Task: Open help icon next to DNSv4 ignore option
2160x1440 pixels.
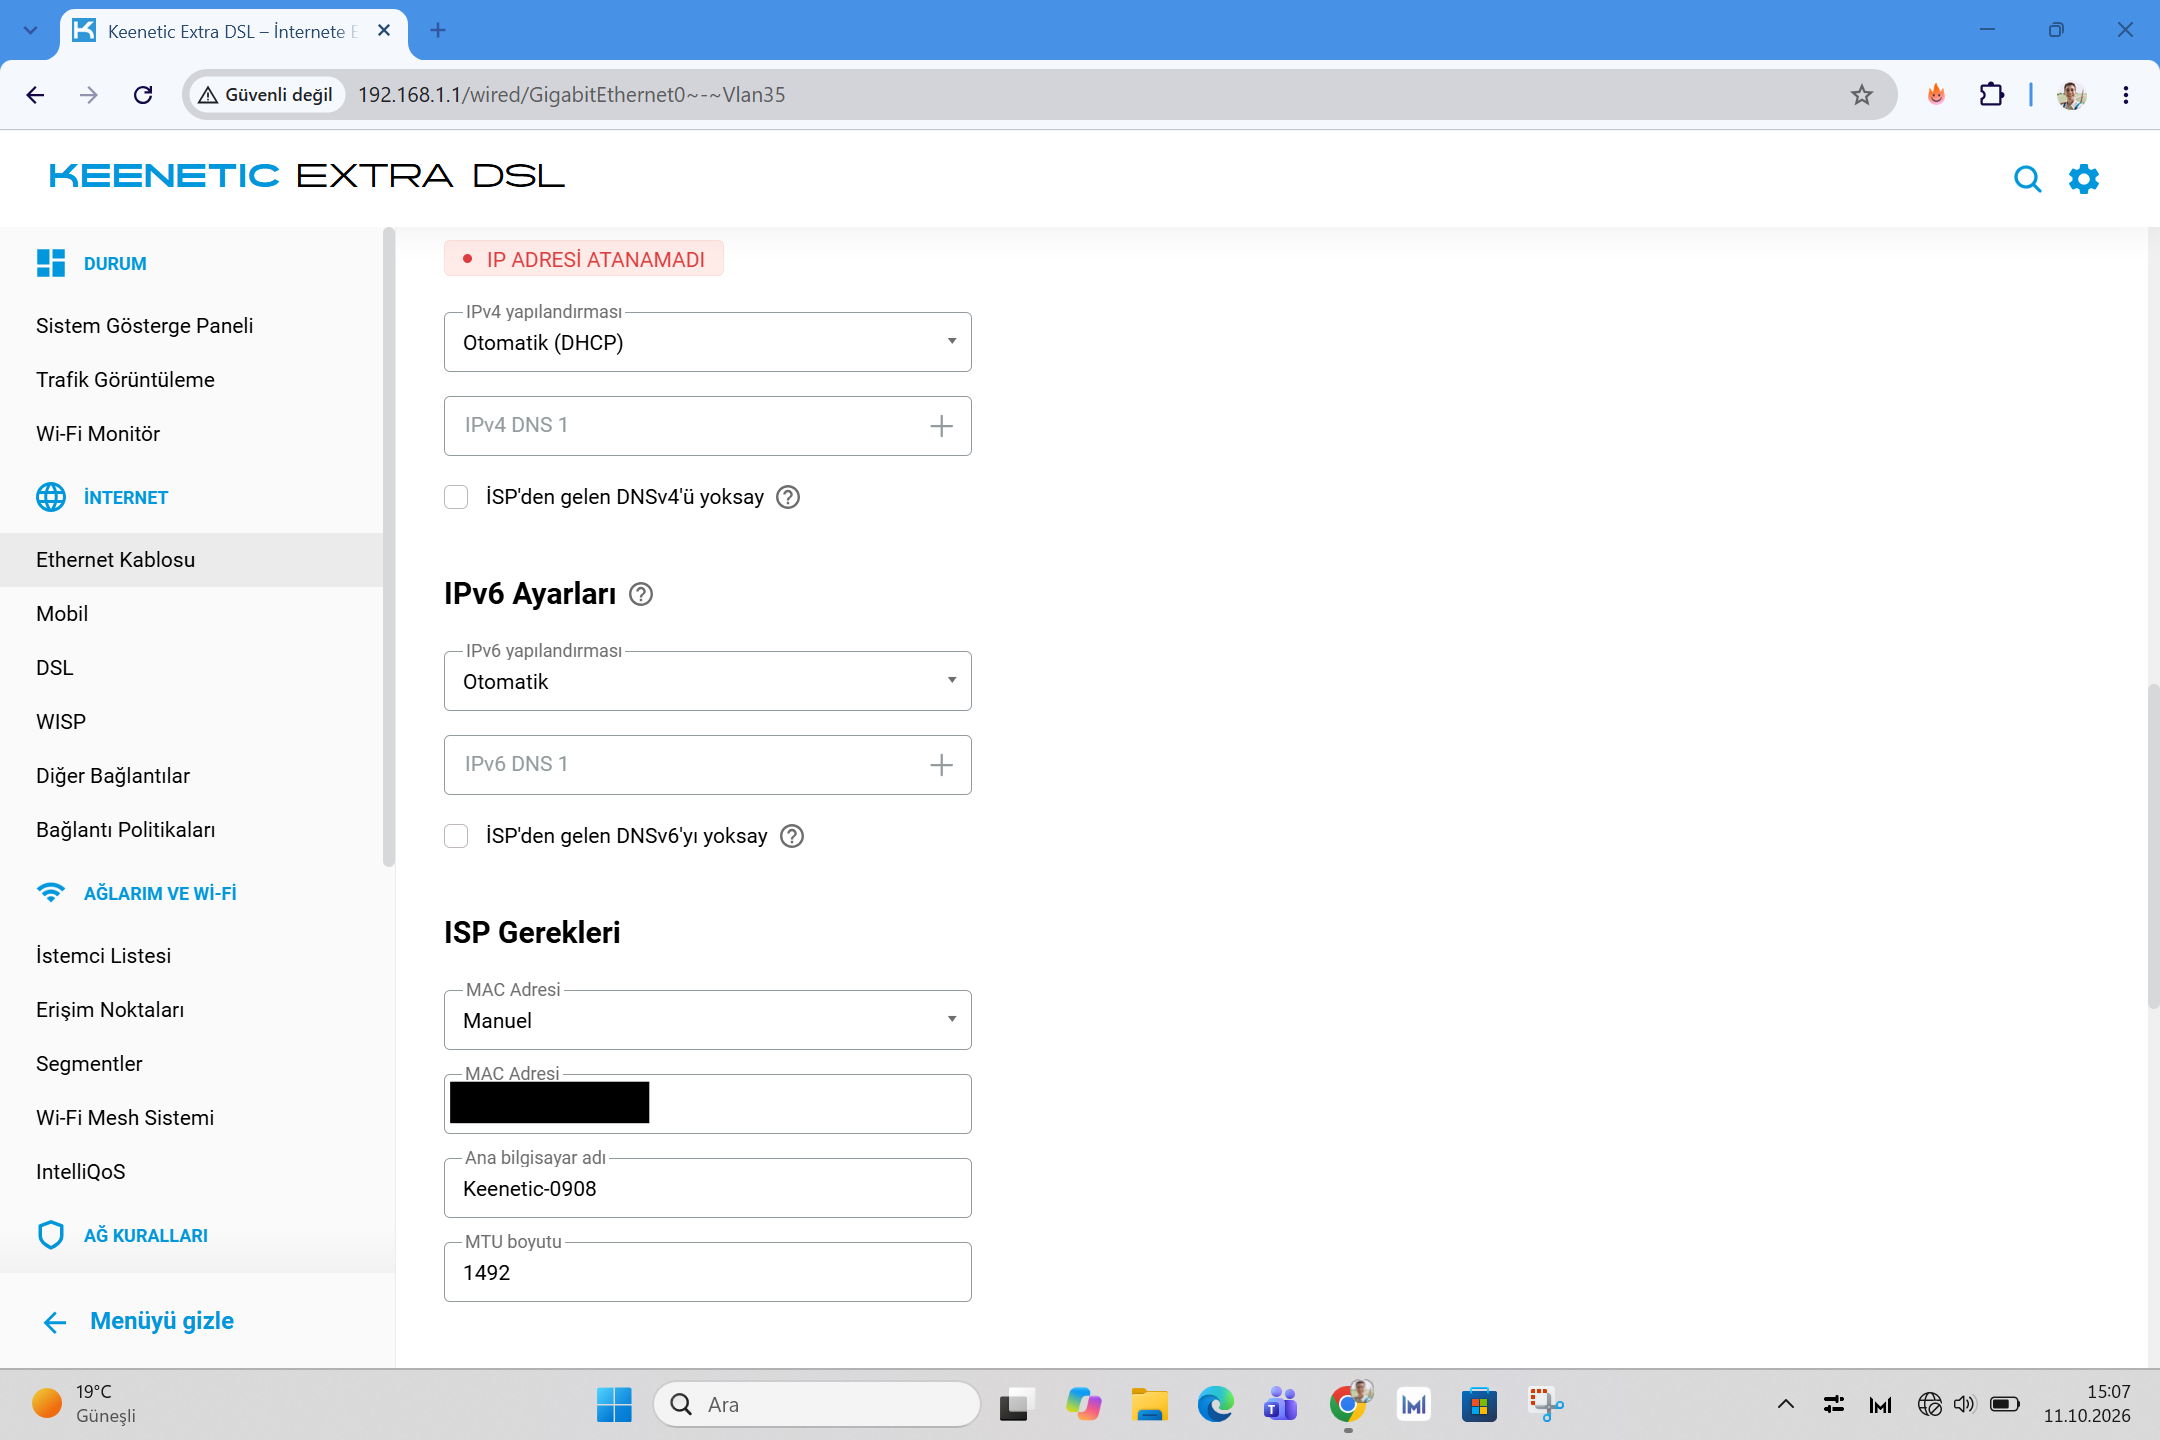Action: tap(788, 497)
